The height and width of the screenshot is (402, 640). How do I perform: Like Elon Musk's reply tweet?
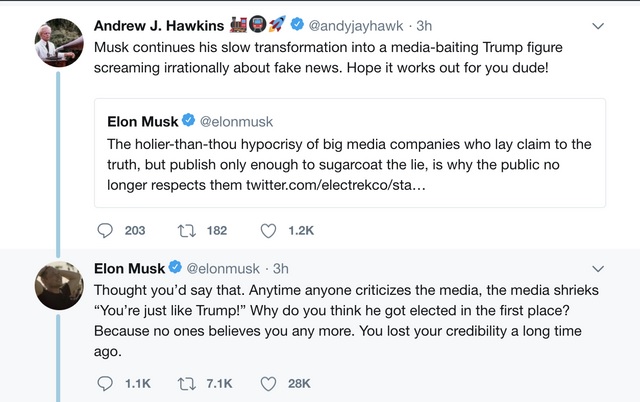pyautogui.click(x=268, y=384)
